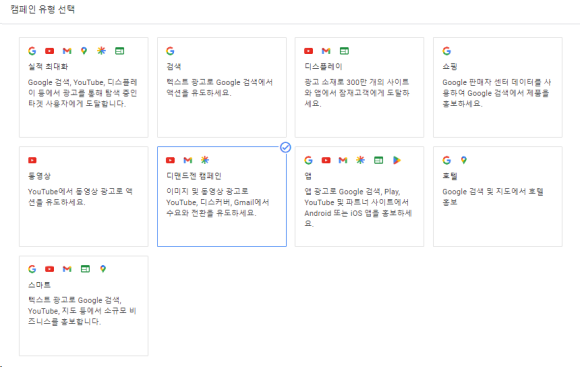The height and width of the screenshot is (367, 580).
Task: Pick the 앱 campaign type card
Action: (359, 196)
